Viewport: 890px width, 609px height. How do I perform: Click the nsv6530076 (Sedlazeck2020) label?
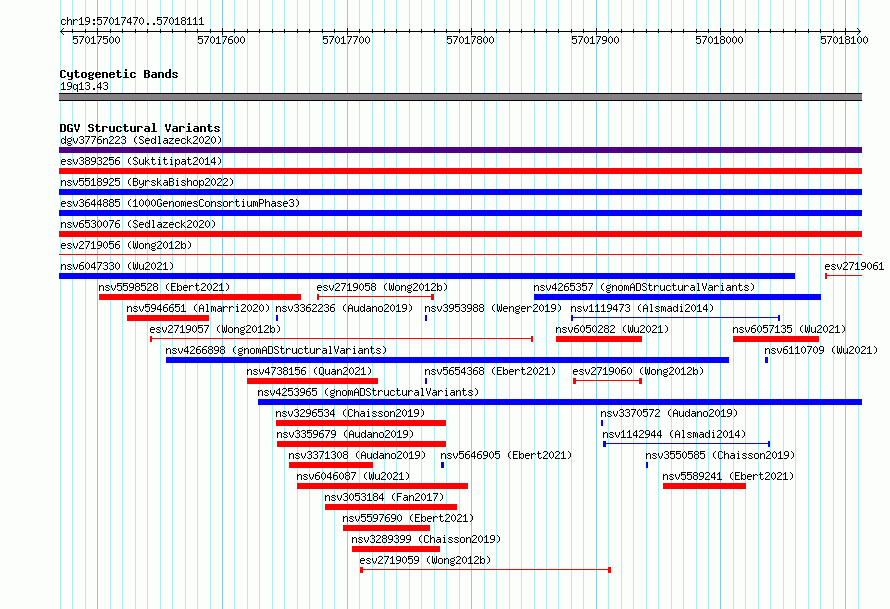[138, 224]
